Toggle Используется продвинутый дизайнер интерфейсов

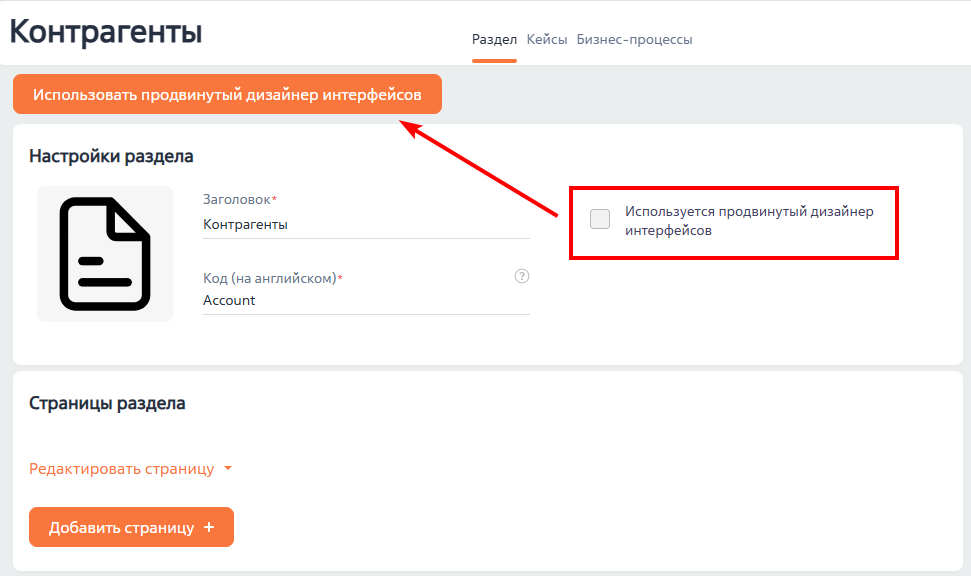pos(600,216)
